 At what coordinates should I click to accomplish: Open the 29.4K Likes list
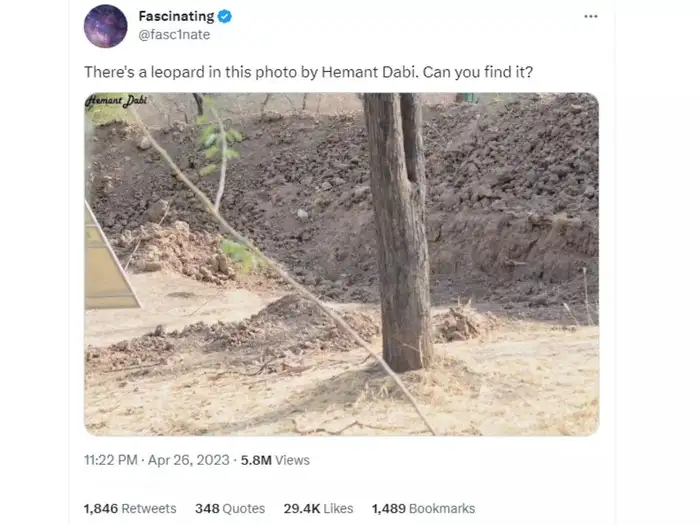(x=318, y=508)
